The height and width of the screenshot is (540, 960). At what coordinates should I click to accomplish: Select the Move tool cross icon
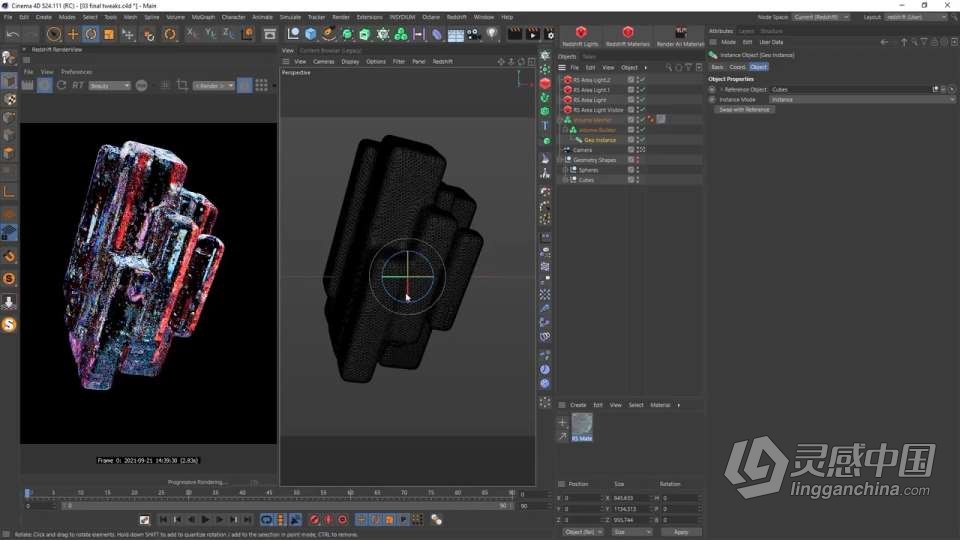[x=72, y=34]
